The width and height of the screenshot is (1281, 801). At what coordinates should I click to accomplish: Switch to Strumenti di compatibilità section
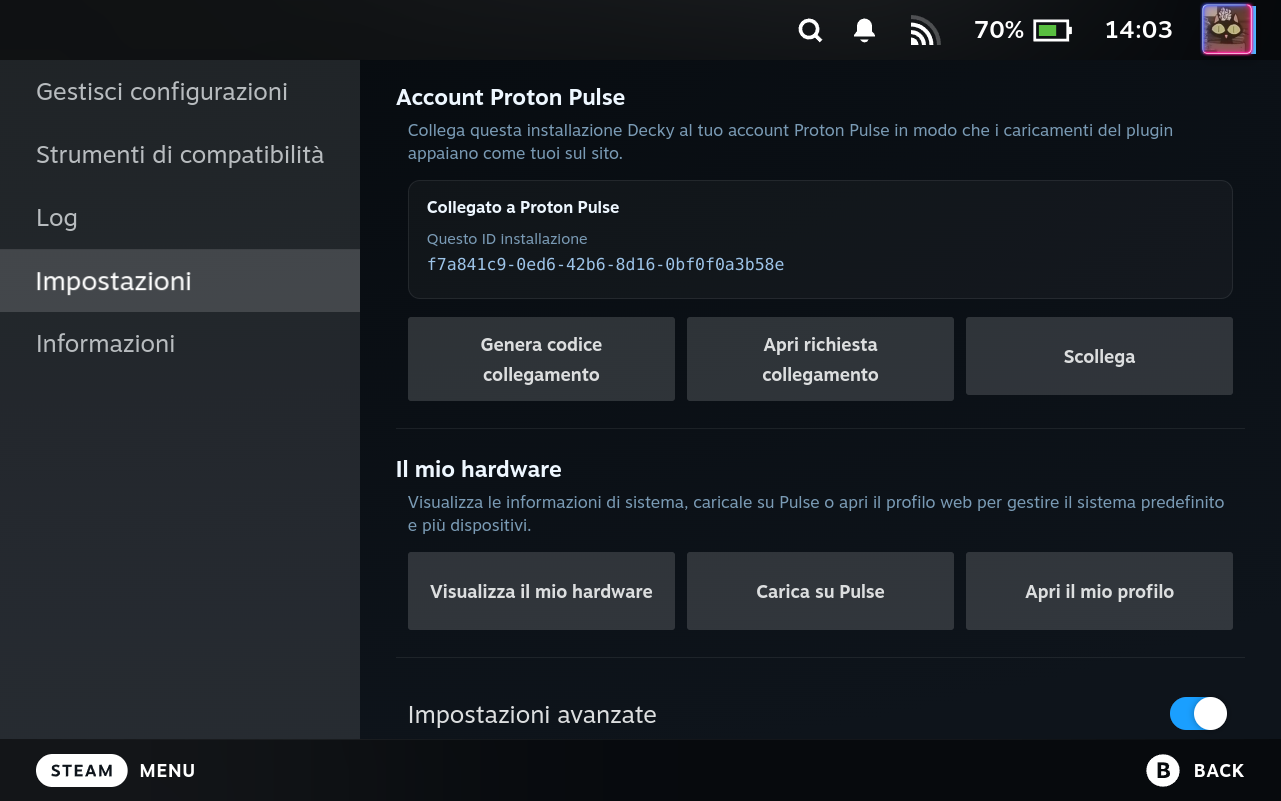180,155
